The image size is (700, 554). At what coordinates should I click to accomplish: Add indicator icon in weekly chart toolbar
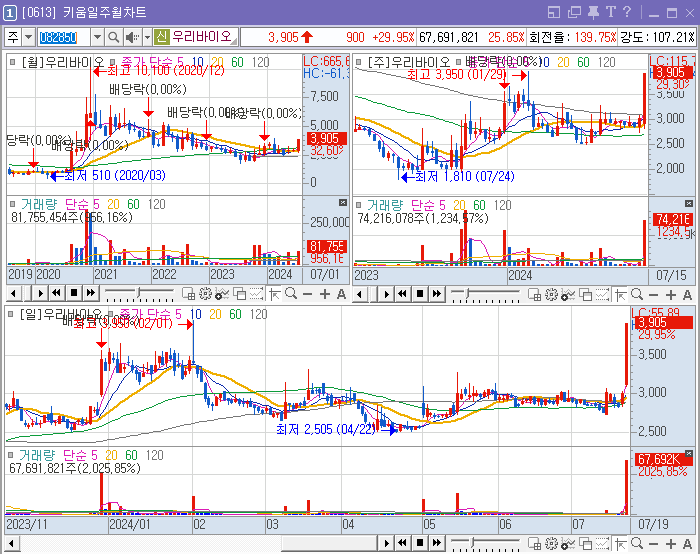568,295
